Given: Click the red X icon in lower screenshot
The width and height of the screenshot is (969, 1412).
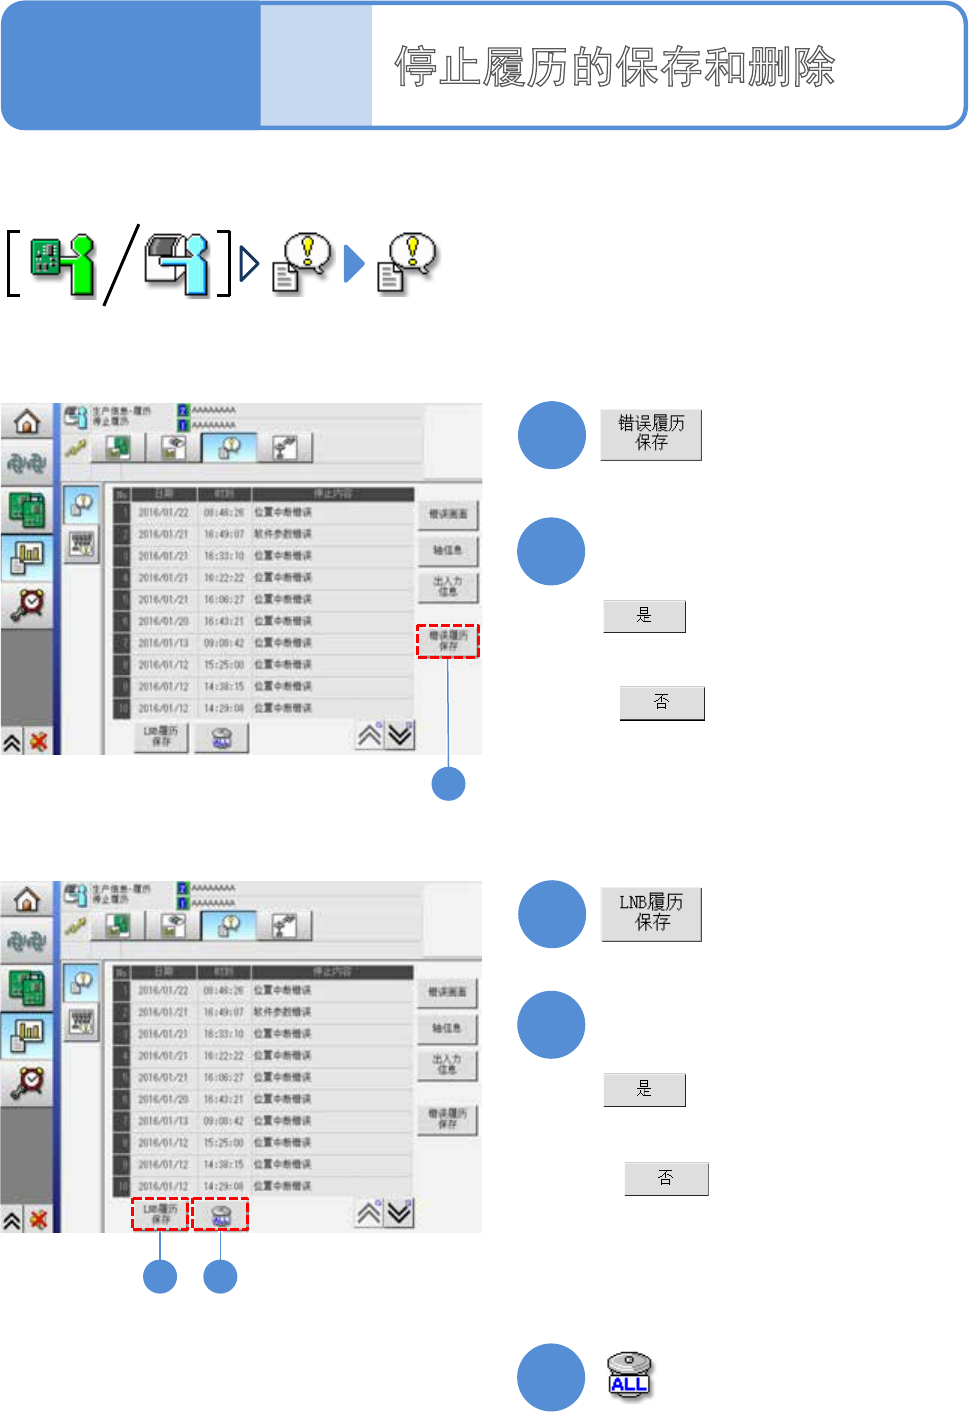Looking at the screenshot, I should 38,1219.
